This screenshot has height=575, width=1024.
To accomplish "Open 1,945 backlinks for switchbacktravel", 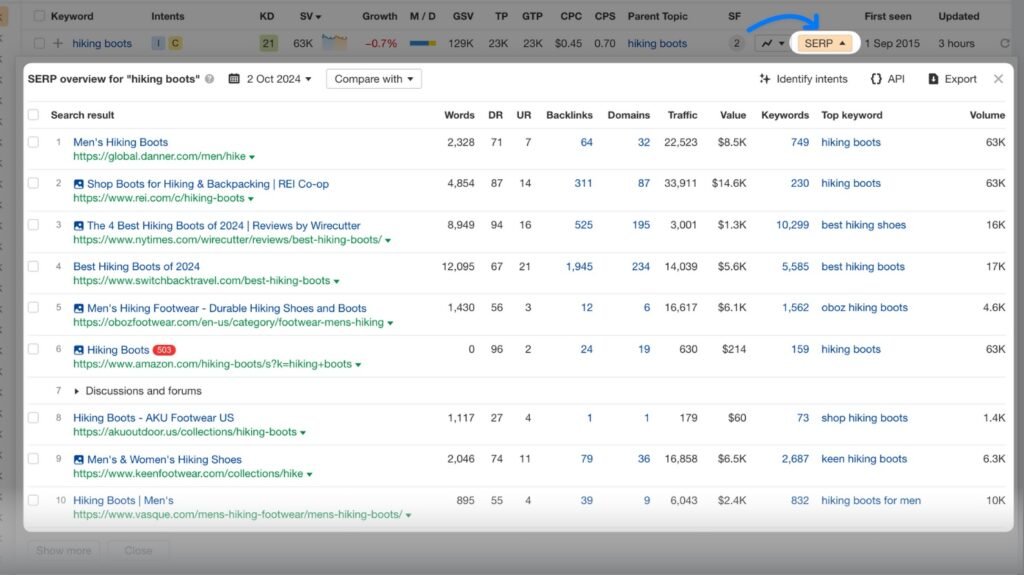I will coord(579,267).
